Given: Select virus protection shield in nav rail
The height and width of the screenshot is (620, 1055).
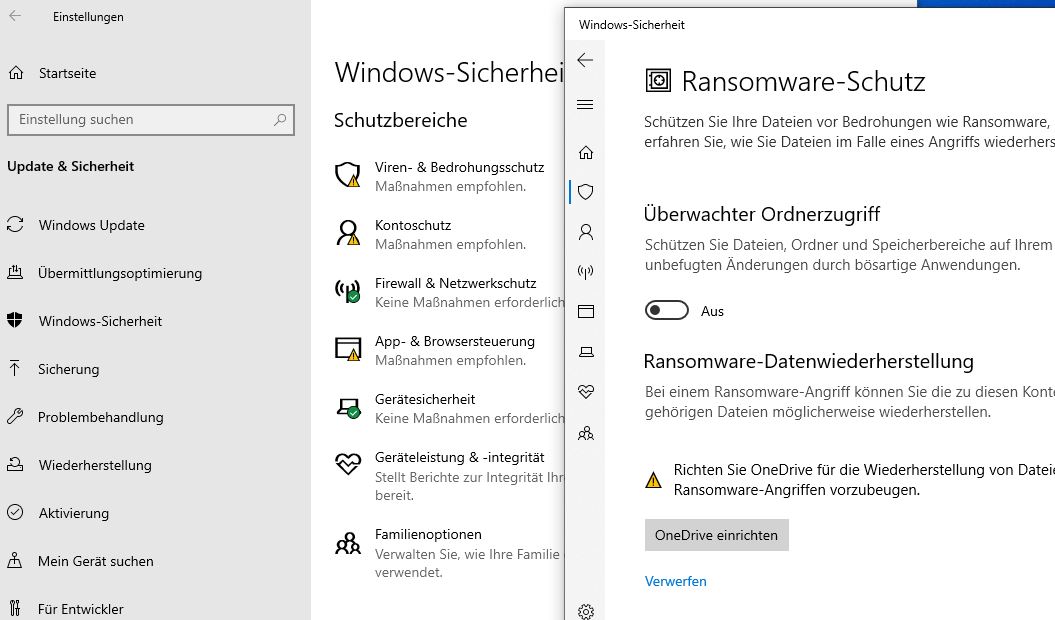Looking at the screenshot, I should [586, 192].
